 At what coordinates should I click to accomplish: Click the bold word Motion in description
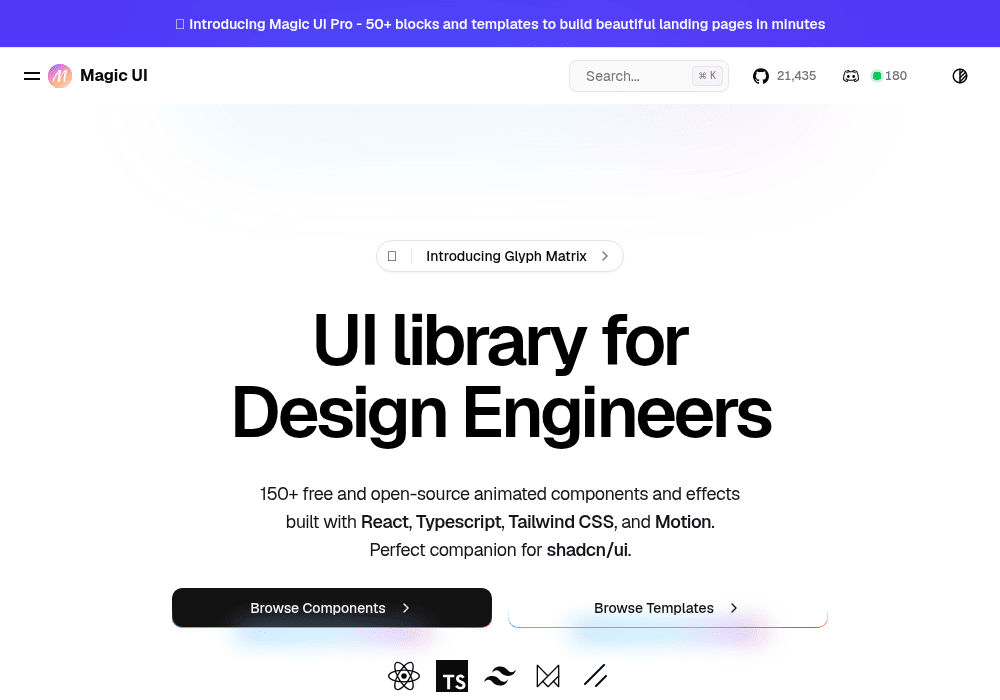[683, 521]
